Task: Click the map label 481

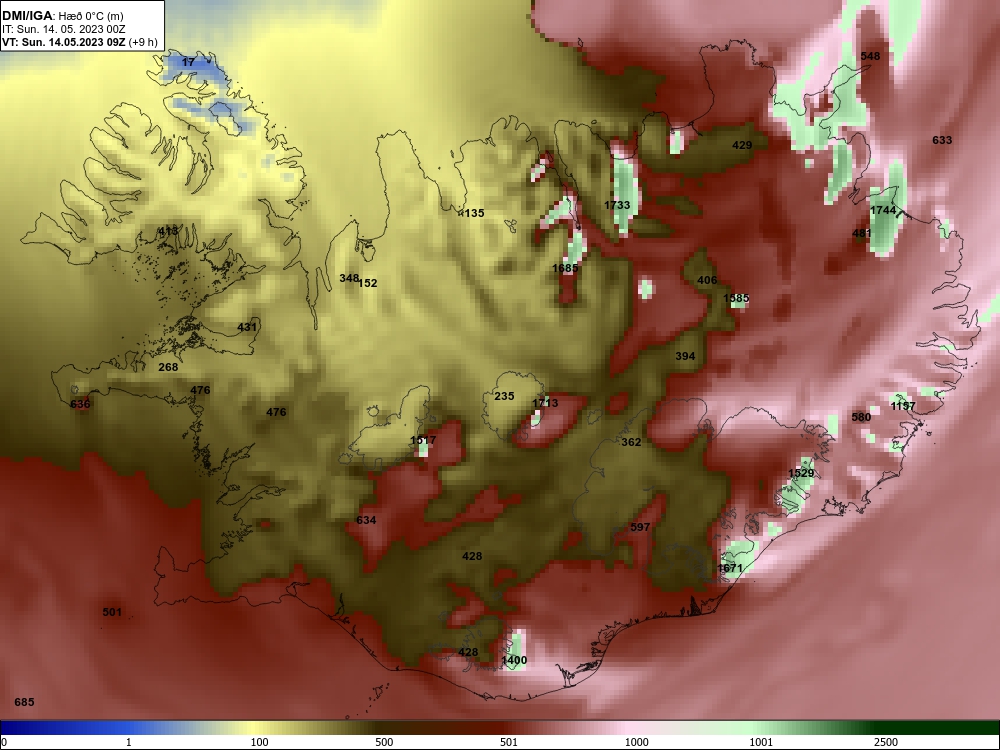Action: (x=862, y=233)
